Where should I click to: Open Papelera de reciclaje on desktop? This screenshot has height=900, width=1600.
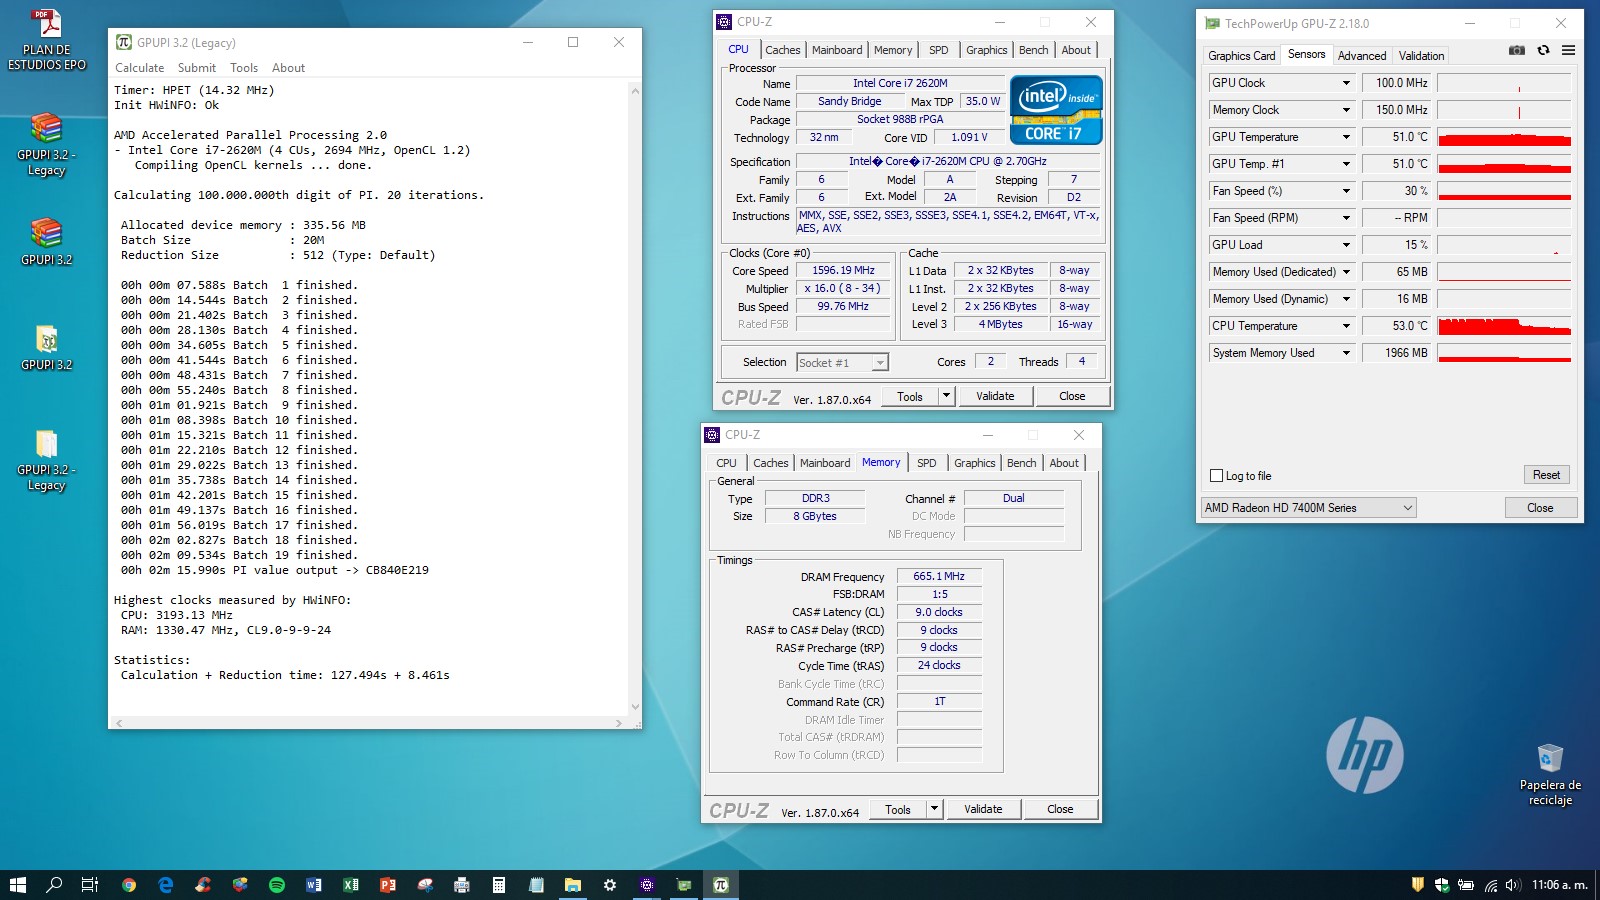tap(1550, 773)
